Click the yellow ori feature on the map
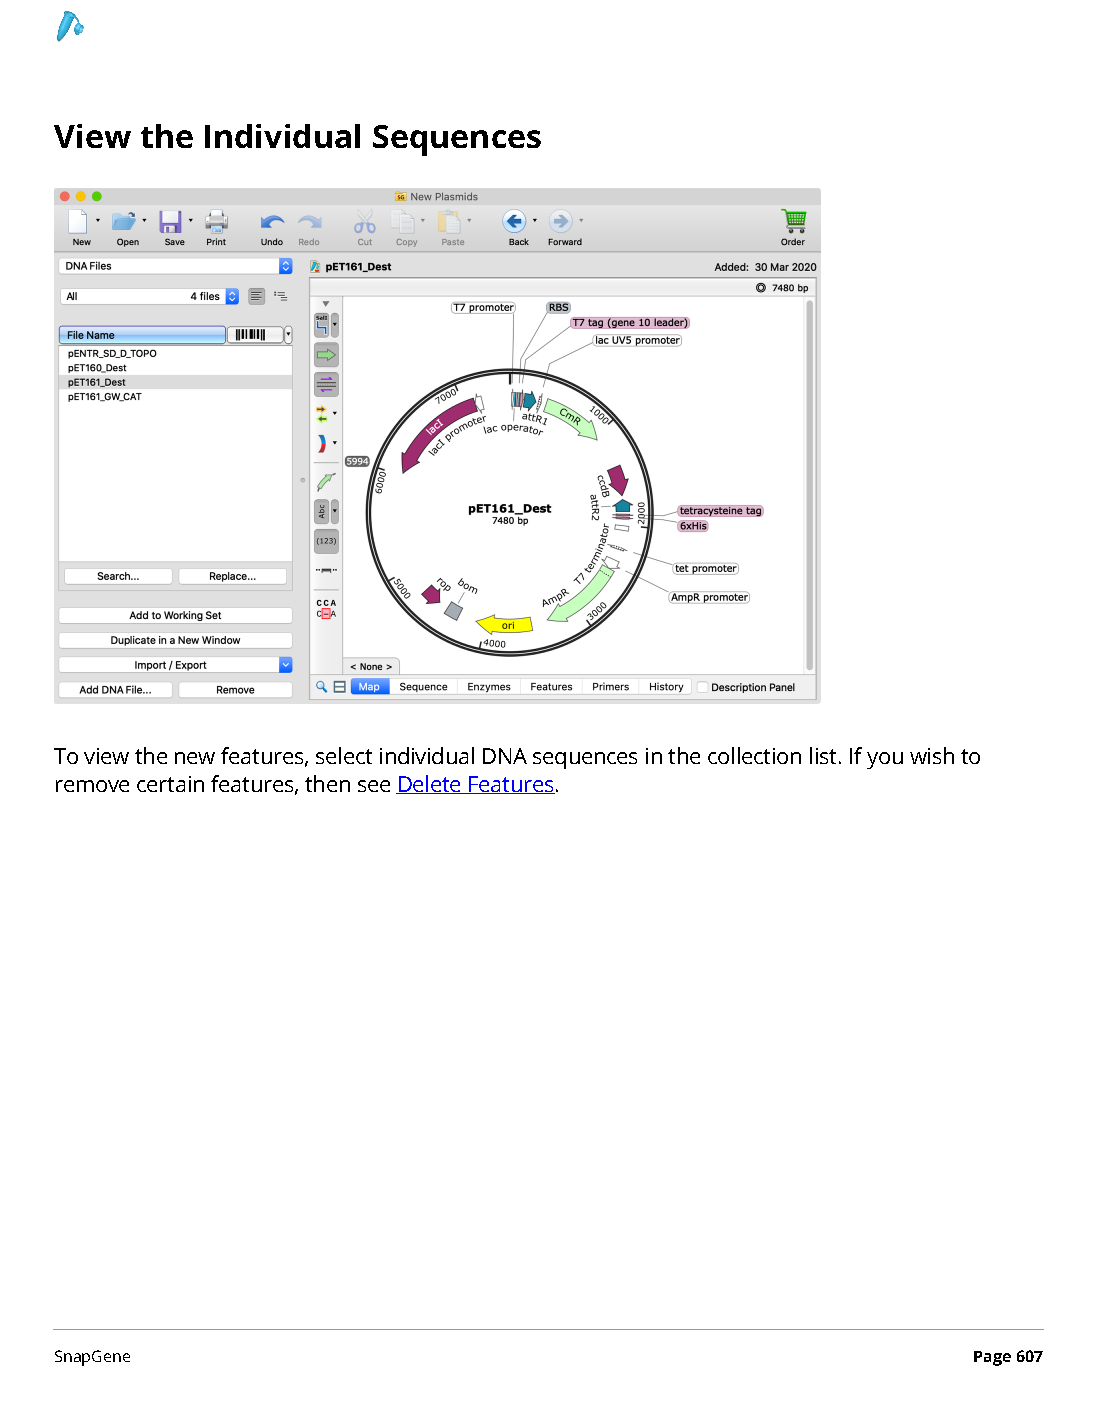Screen dimensions: 1097x1419 click(506, 626)
